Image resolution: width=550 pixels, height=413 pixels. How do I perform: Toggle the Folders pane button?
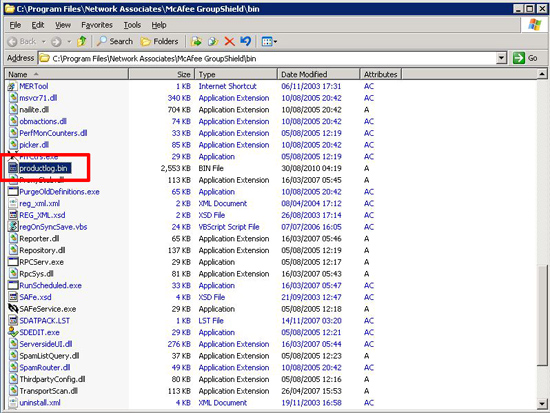point(159,41)
